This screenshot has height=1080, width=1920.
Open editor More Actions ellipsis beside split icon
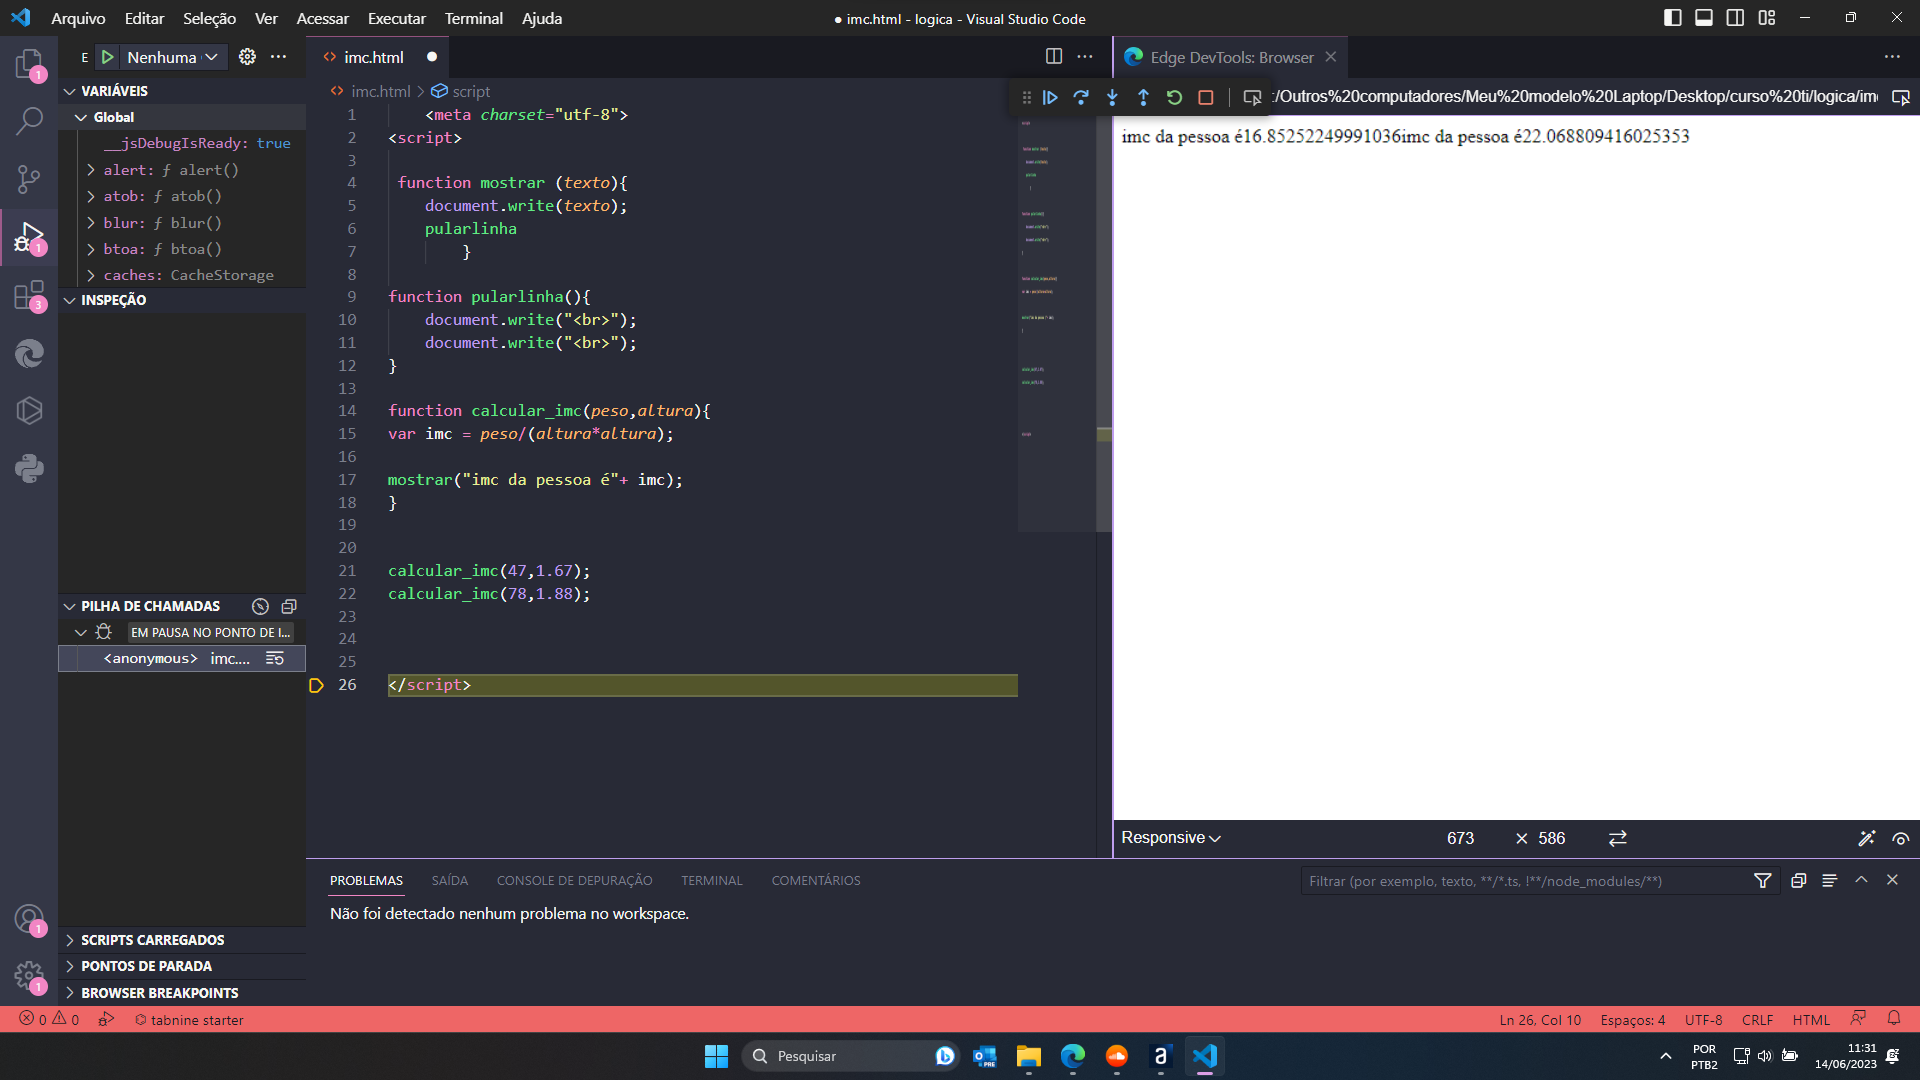(x=1085, y=56)
